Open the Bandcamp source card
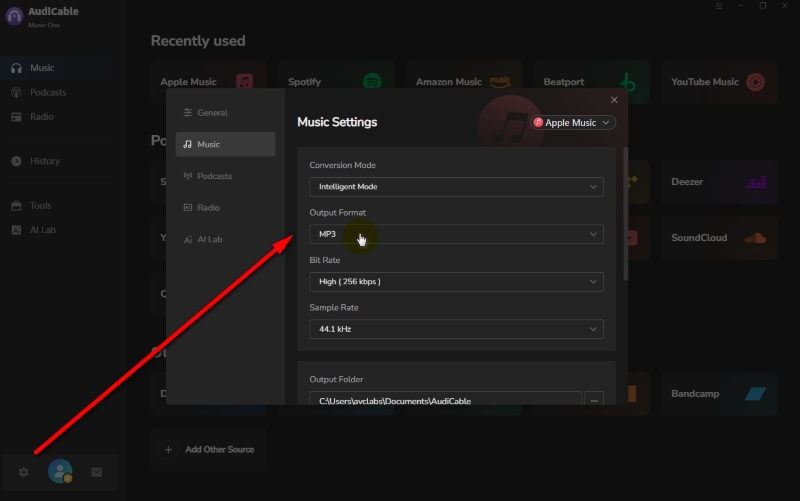 719,394
